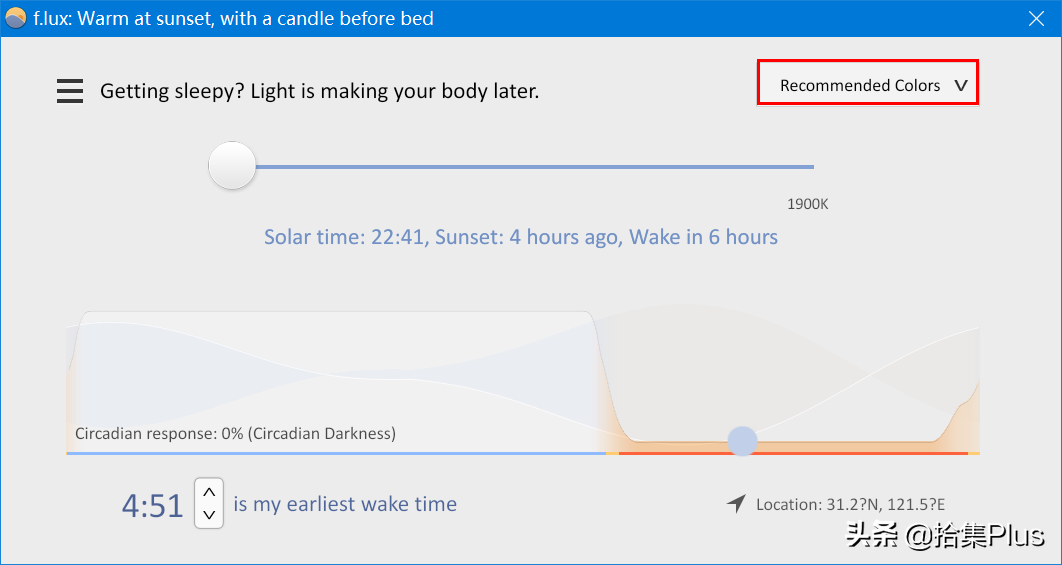Open the Recommended Colors dropdown
The height and width of the screenshot is (565, 1062).
click(867, 85)
